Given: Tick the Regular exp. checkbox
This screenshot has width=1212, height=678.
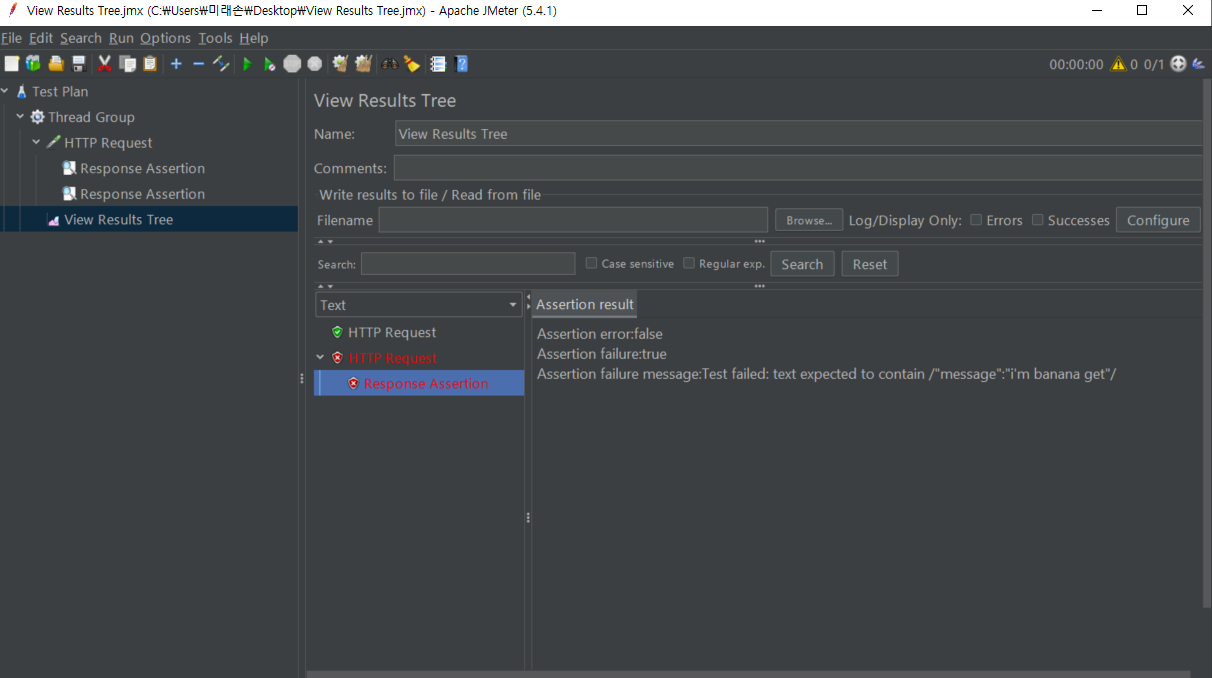Looking at the screenshot, I should [x=689, y=263].
